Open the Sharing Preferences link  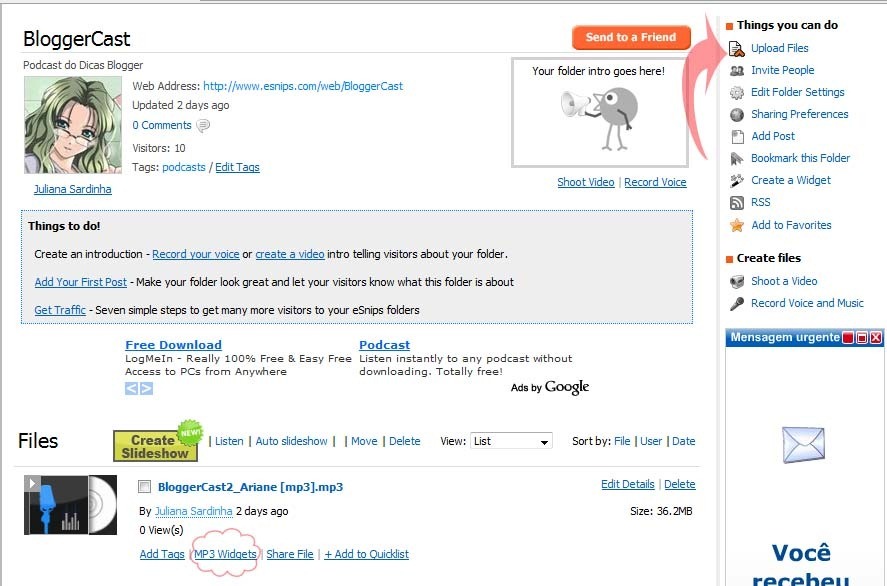(x=799, y=114)
